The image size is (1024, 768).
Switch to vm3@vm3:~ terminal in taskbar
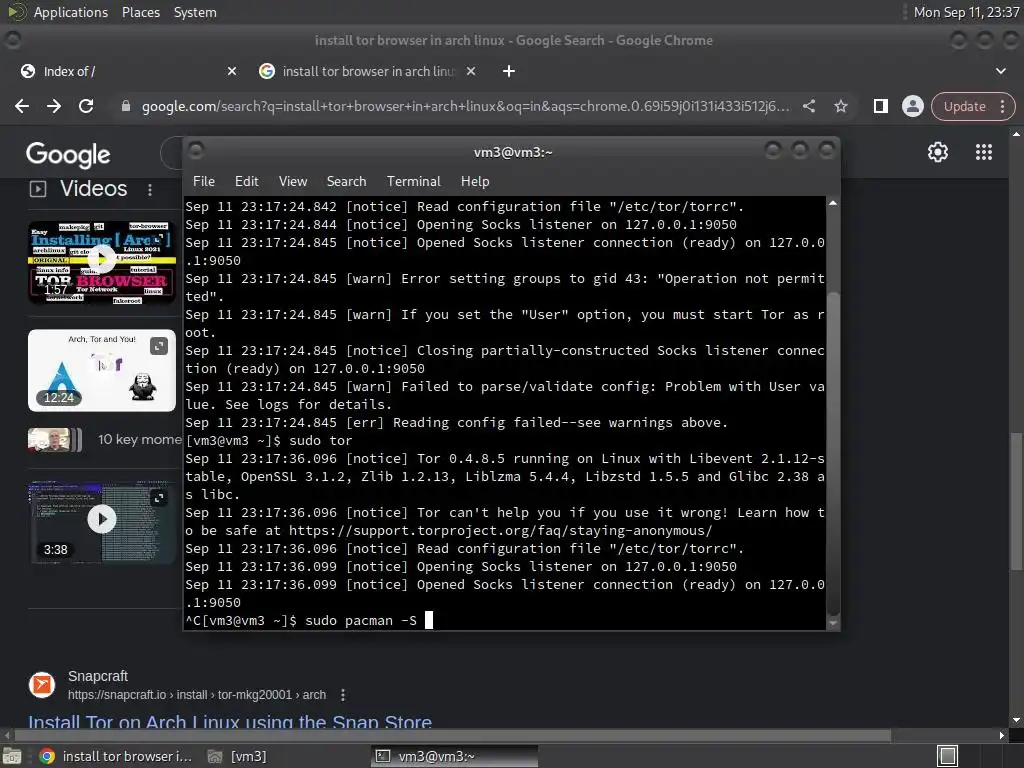point(455,756)
